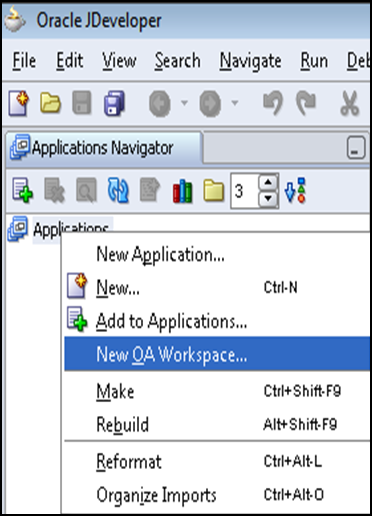Image resolution: width=372 pixels, height=516 pixels.
Task: Open the Forward button history dropdown arrow
Action: click(x=235, y=103)
